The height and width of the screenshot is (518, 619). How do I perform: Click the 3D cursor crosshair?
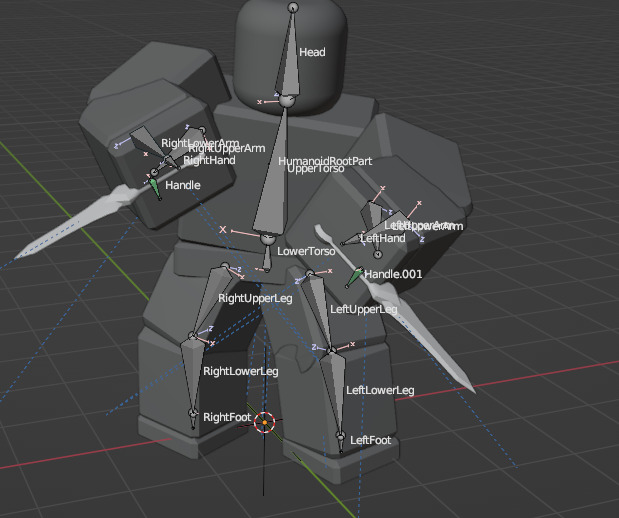click(x=264, y=422)
